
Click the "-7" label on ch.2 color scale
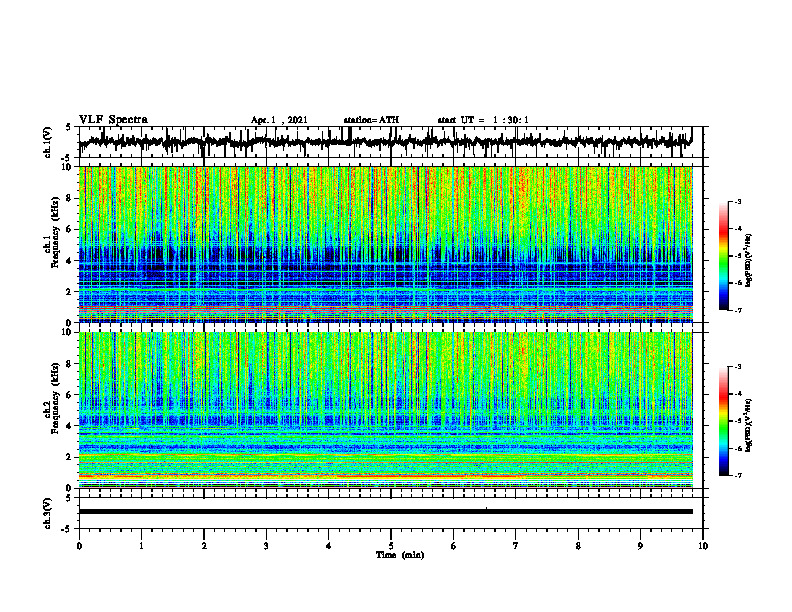tap(738, 476)
